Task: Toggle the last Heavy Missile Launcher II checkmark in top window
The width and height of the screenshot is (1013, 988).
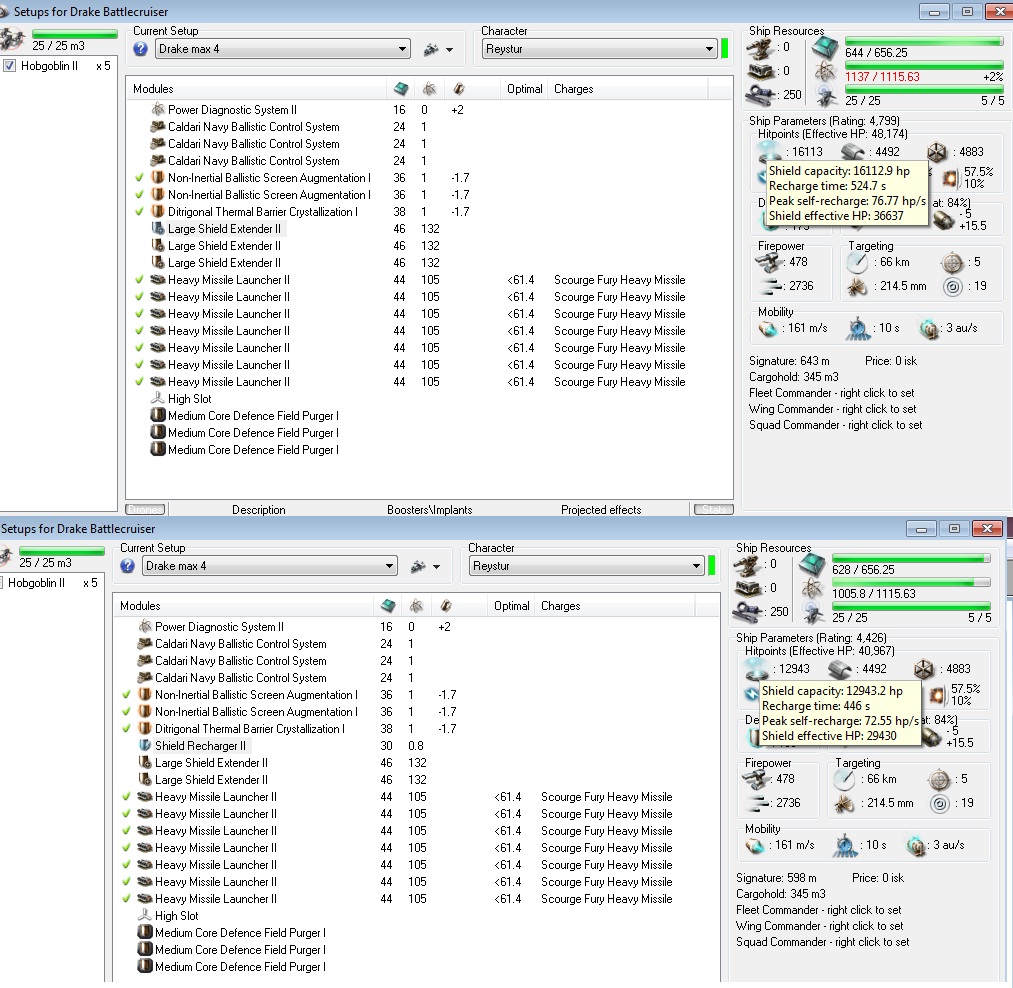Action: (x=139, y=382)
